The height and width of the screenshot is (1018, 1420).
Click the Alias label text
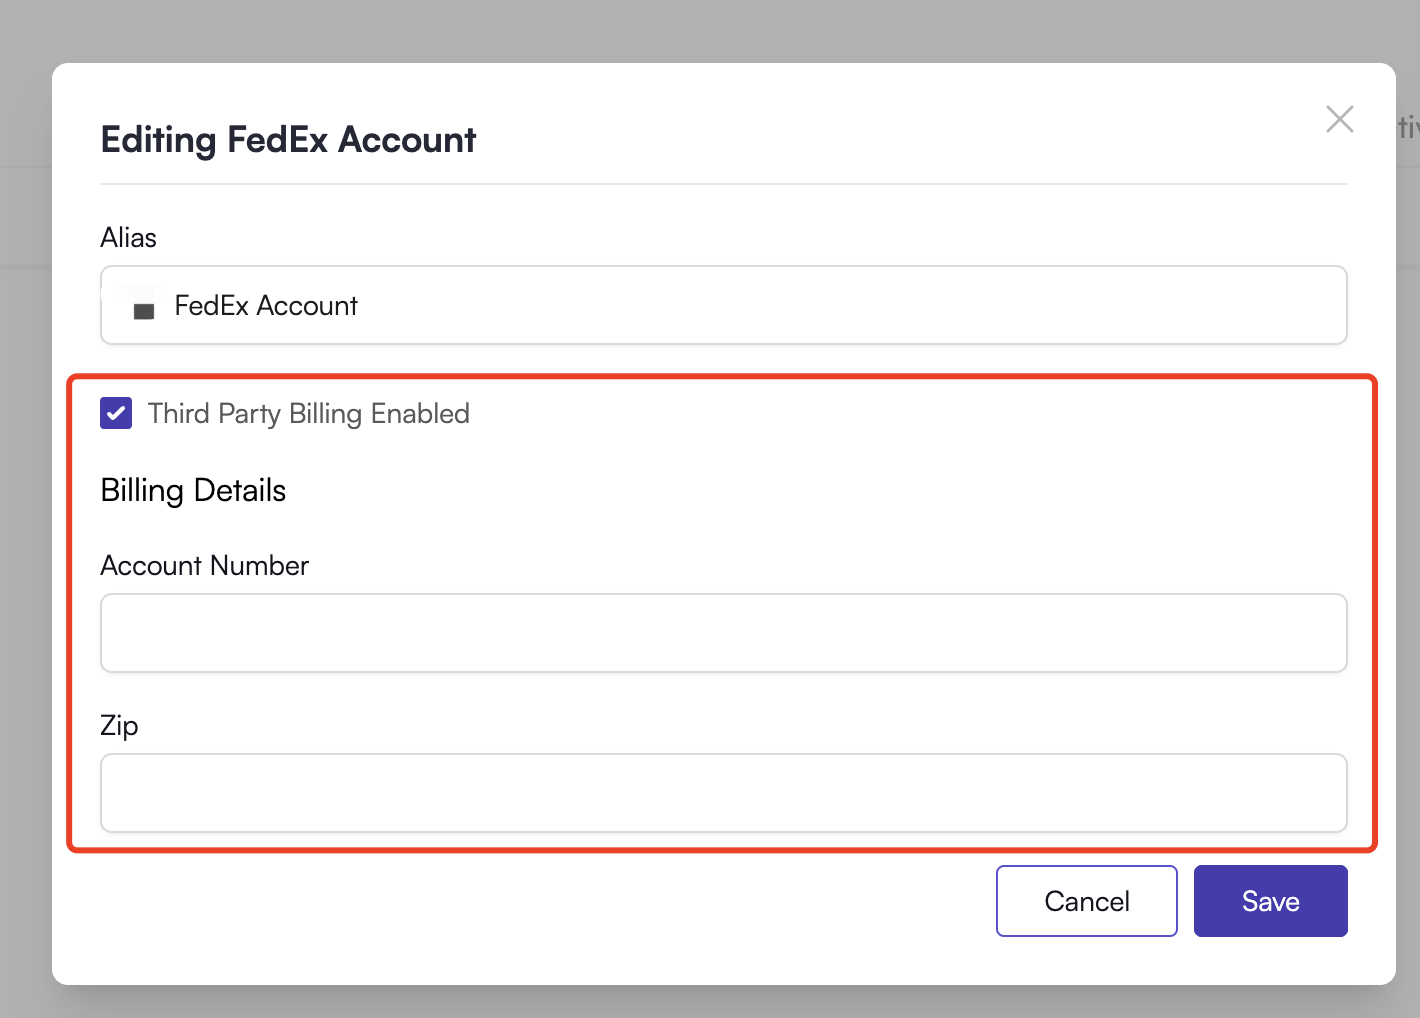(128, 238)
